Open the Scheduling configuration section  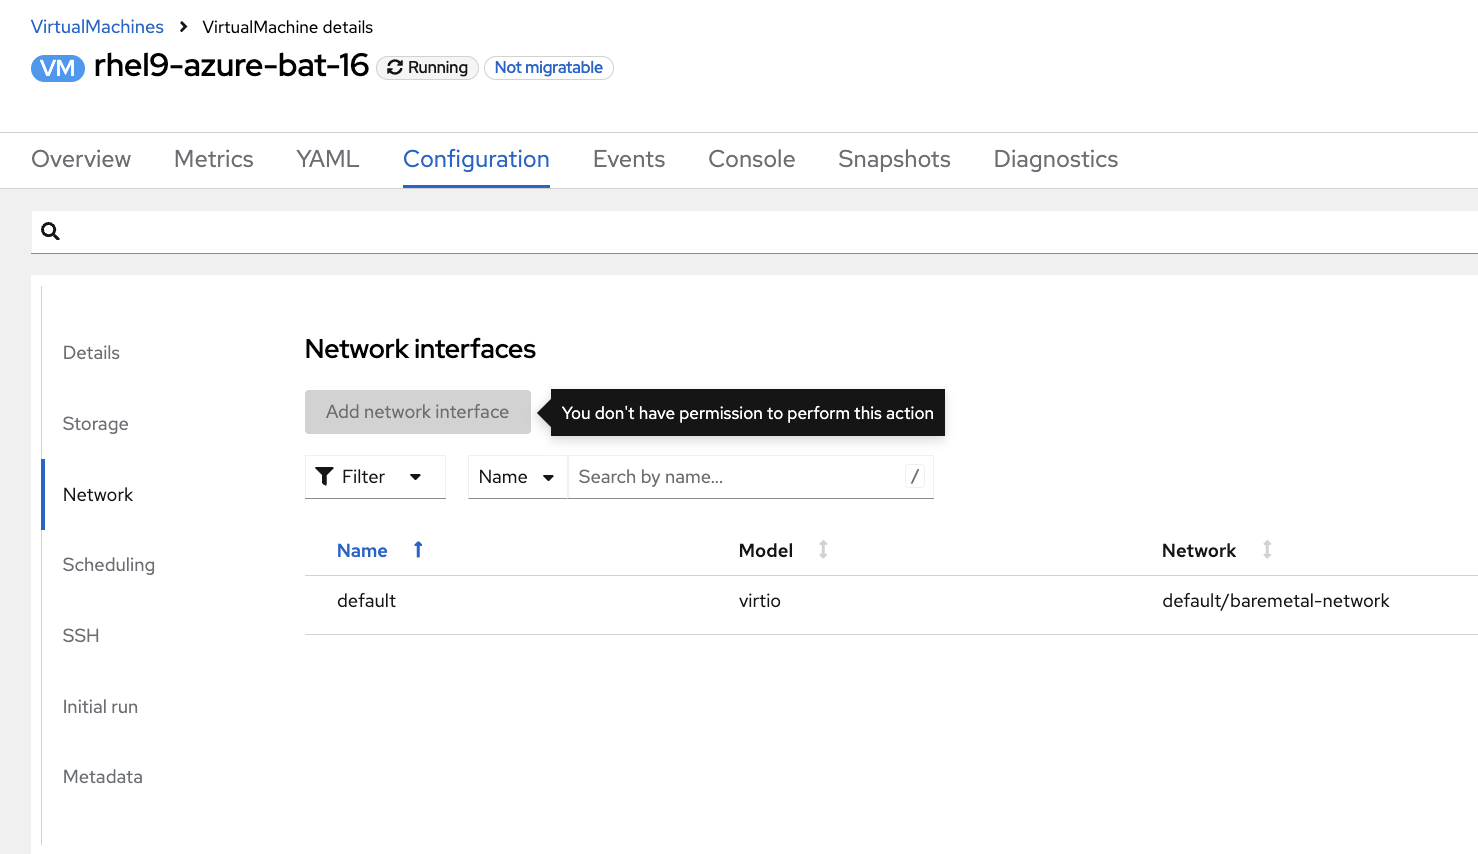[108, 565]
